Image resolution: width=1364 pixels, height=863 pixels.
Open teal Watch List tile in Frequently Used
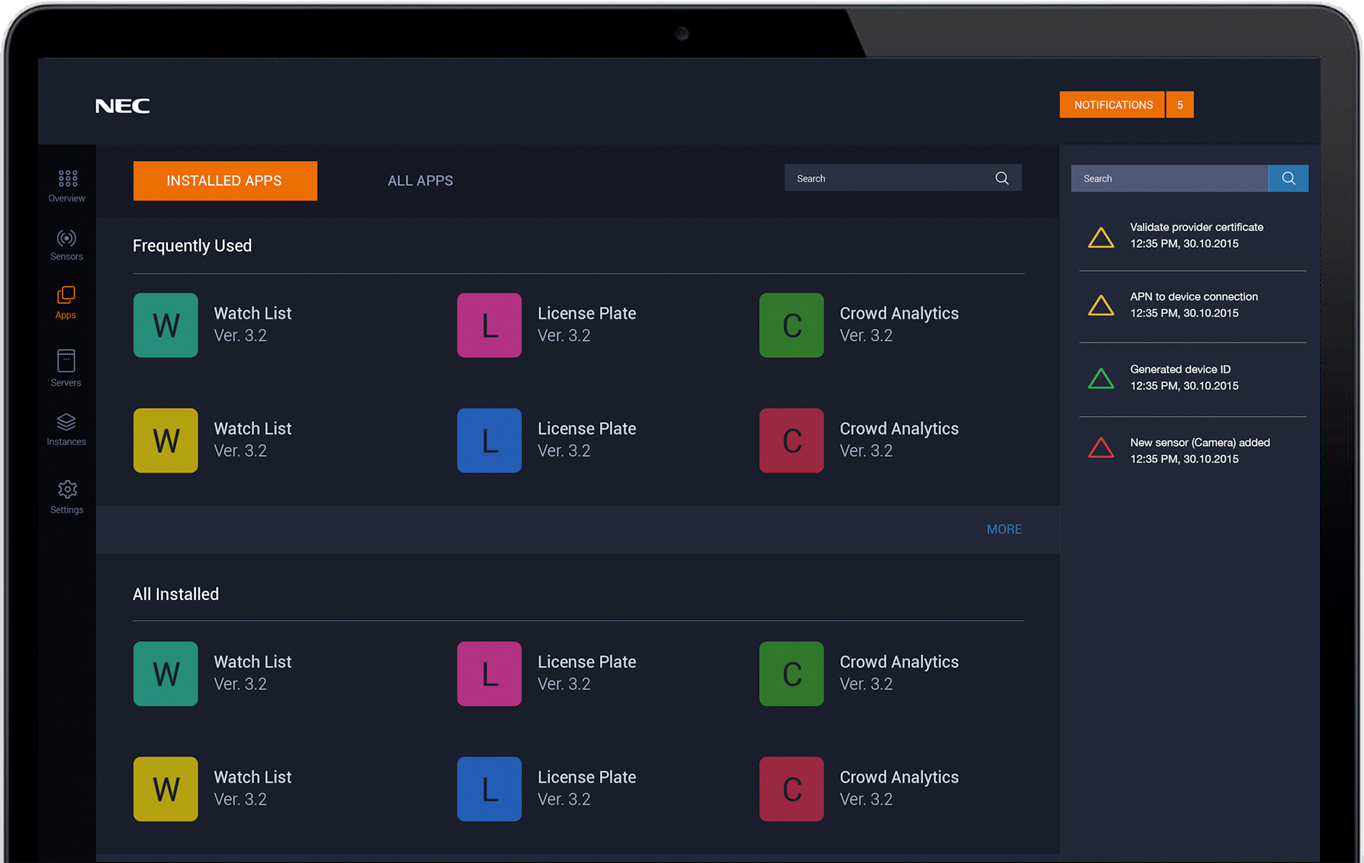(166, 325)
